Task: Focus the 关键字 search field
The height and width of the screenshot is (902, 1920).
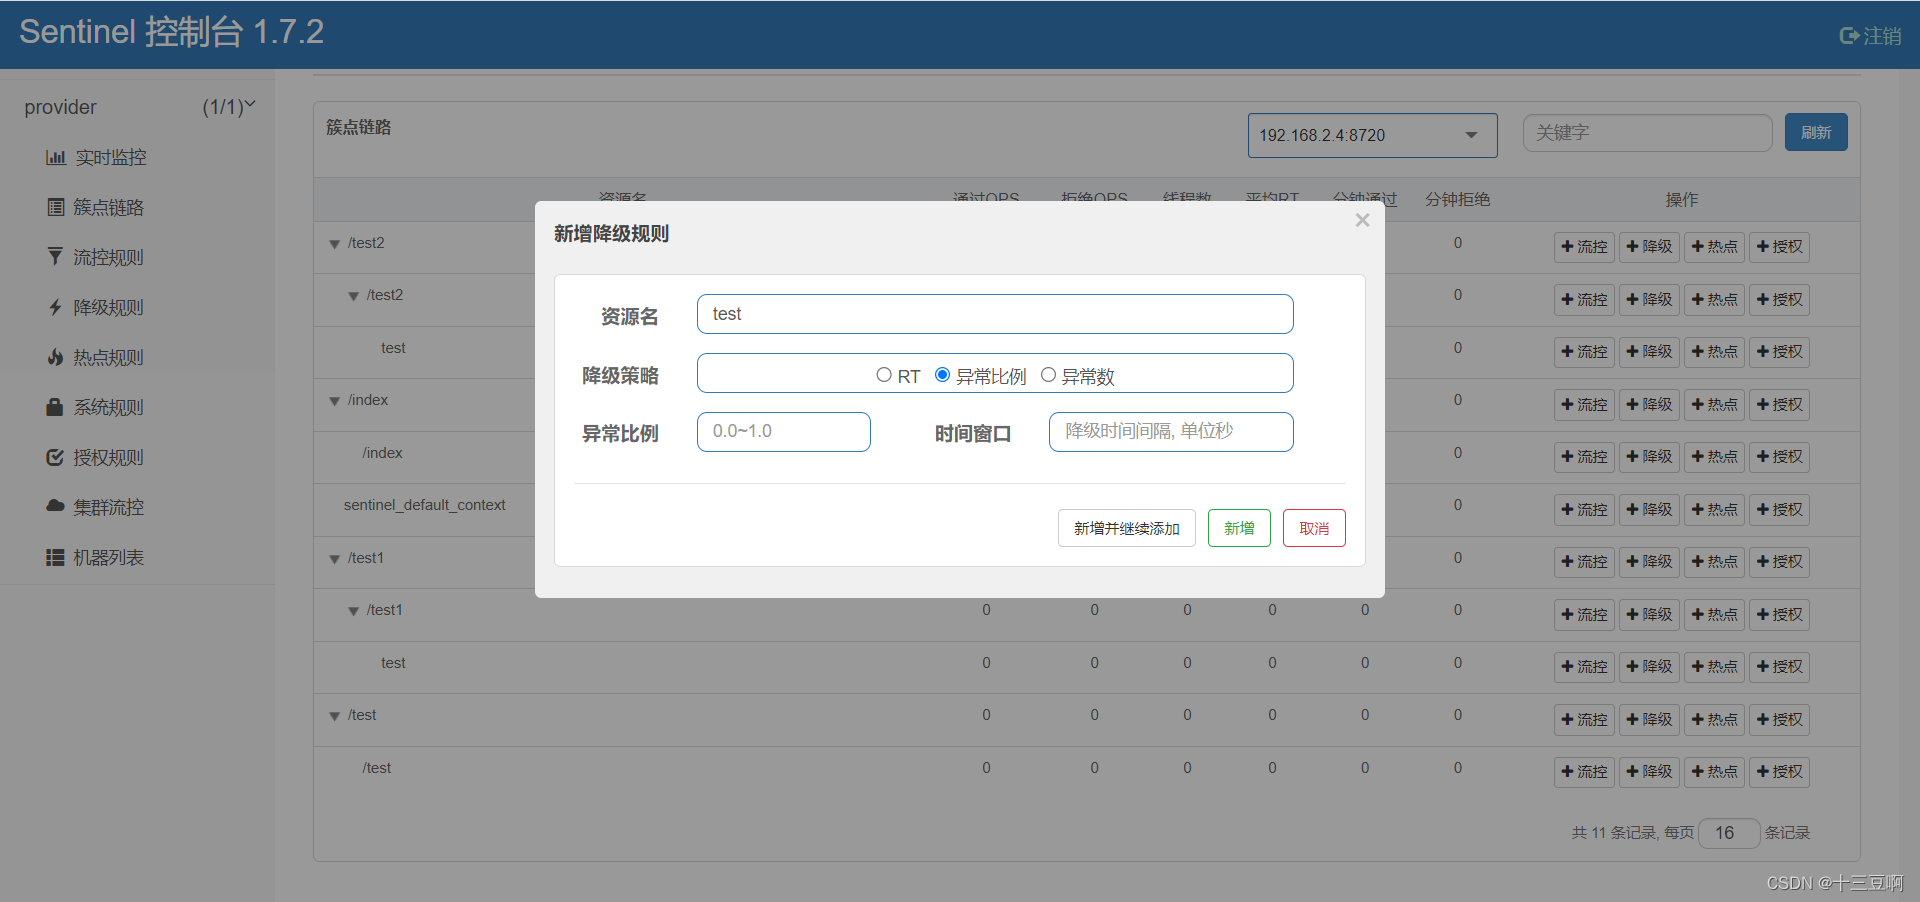Action: click(x=1647, y=132)
